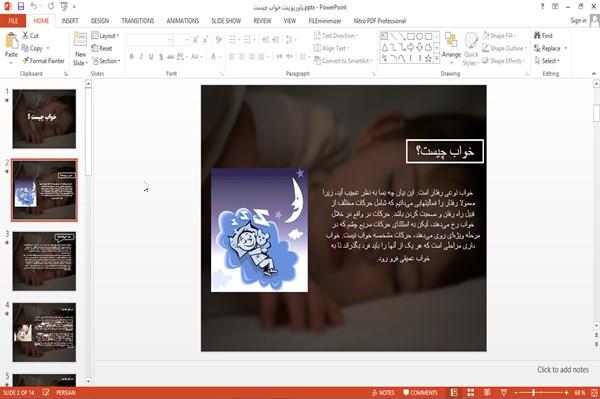600x399 pixels.
Task: Toggle text Shadow formatting
Action: (161, 57)
